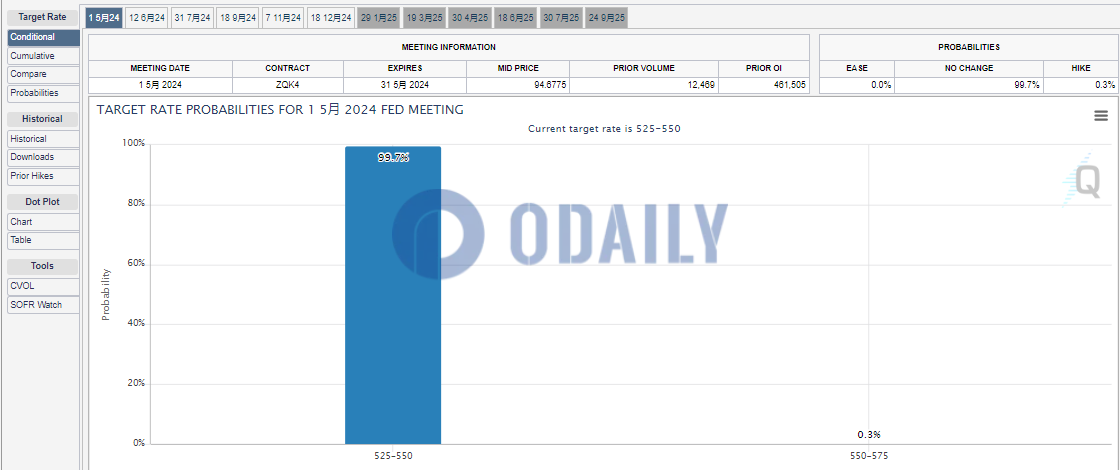This screenshot has height=470, width=1120.
Task: Select the 7 11月24 meeting tab
Action: [x=283, y=18]
